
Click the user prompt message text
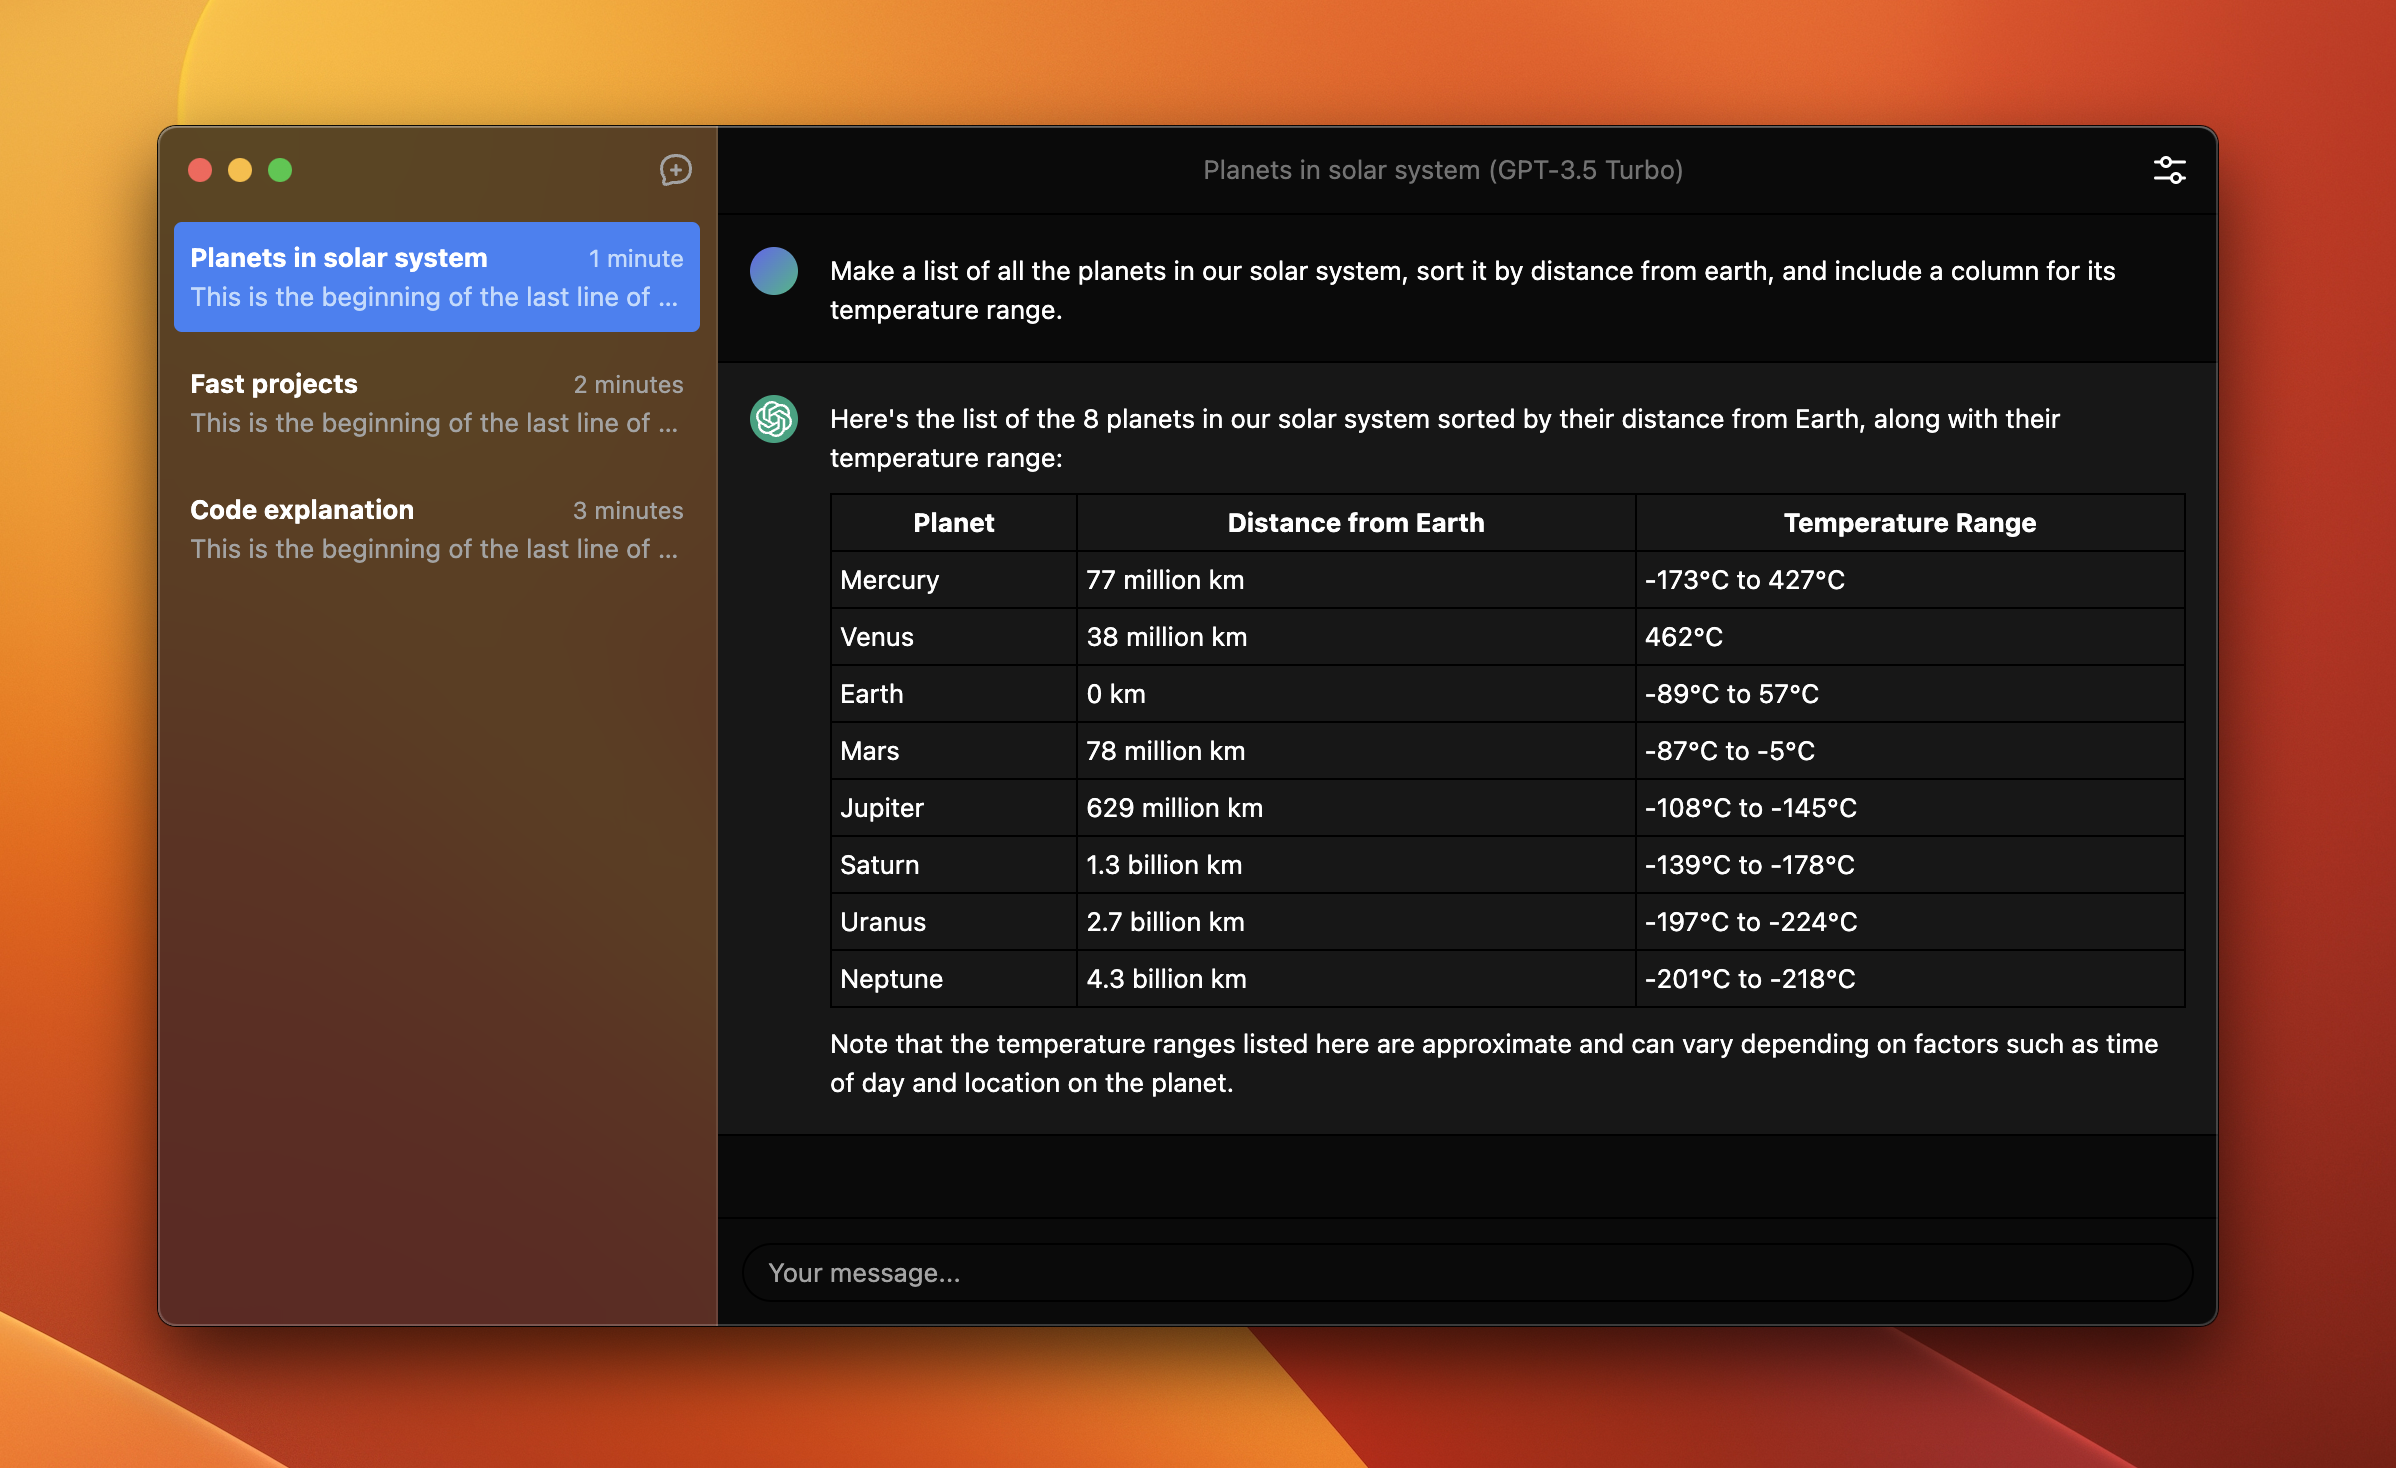point(1472,290)
